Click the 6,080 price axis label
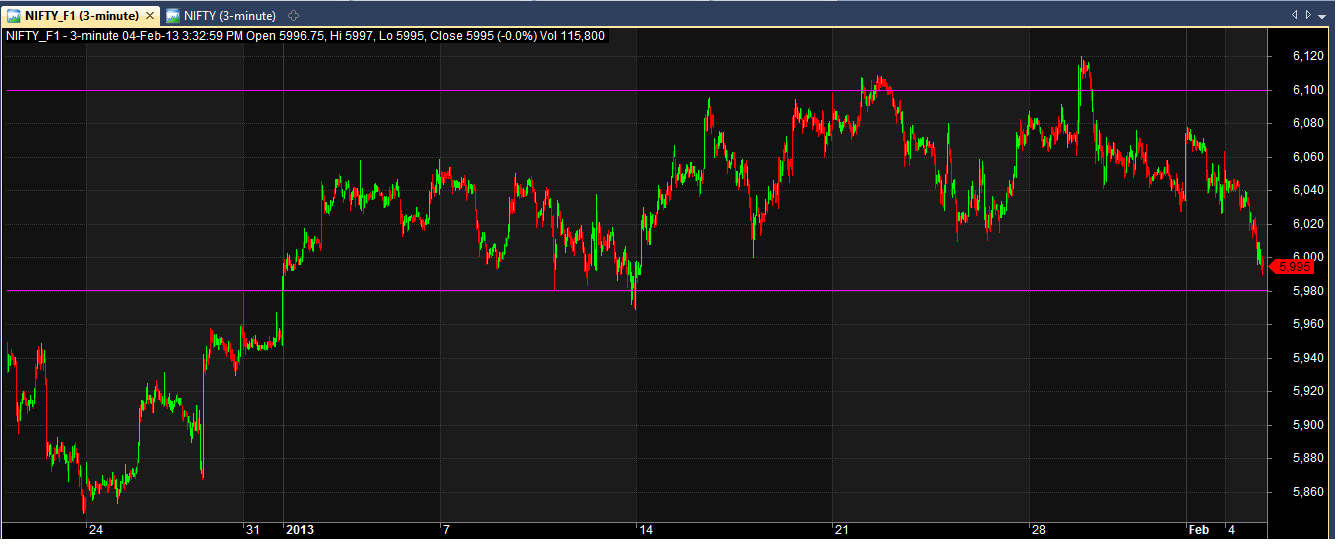Image resolution: width=1338 pixels, height=544 pixels. click(1308, 123)
